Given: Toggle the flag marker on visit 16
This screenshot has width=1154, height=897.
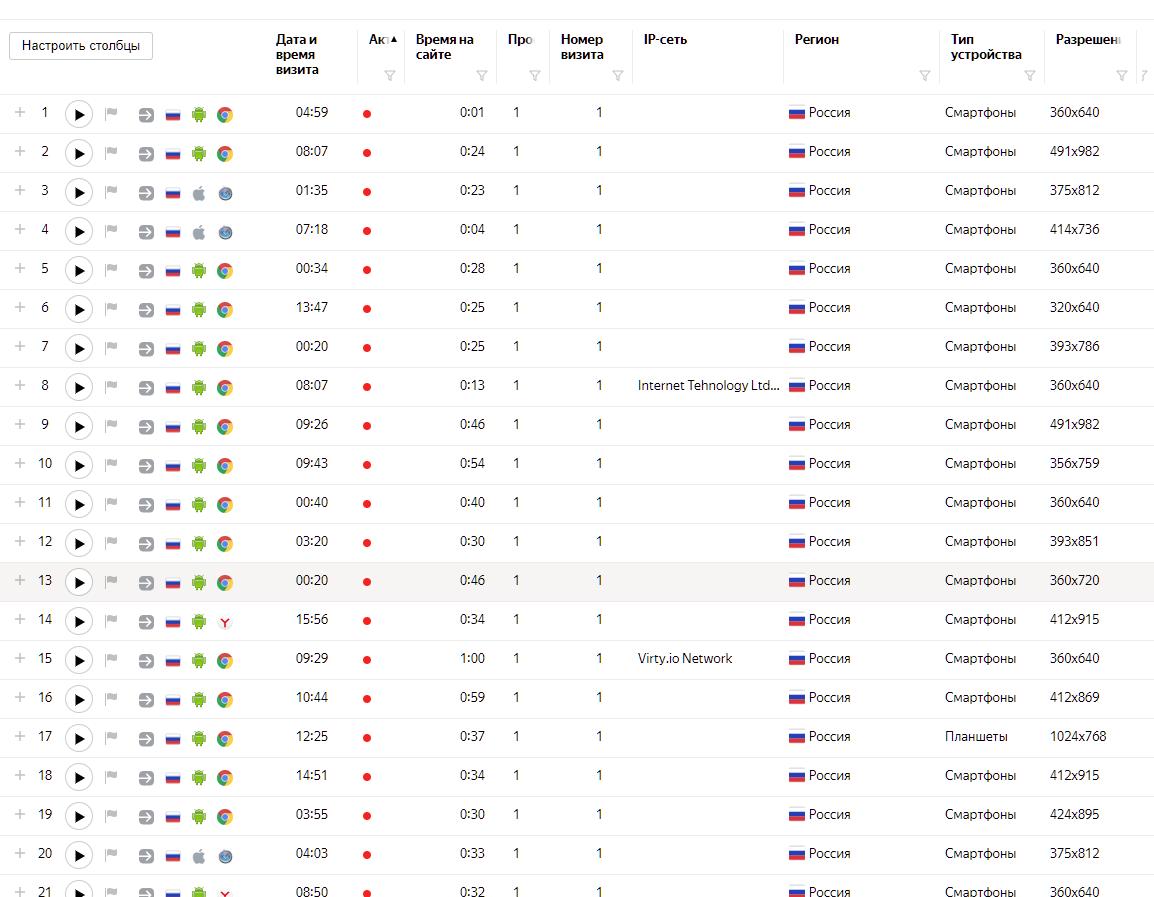Looking at the screenshot, I should (112, 698).
